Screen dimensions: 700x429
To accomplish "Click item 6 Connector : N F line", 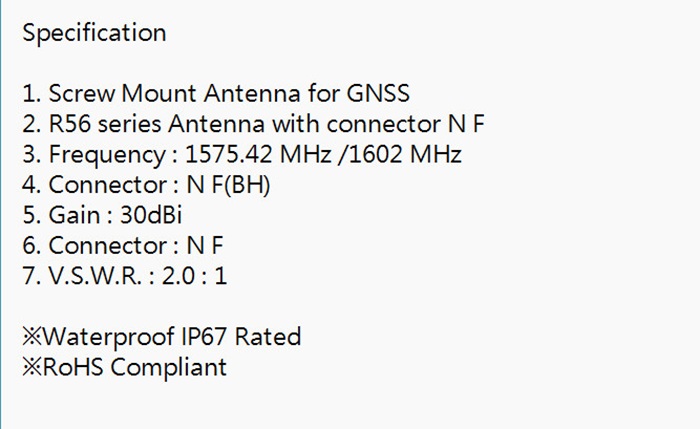I will click(122, 245).
